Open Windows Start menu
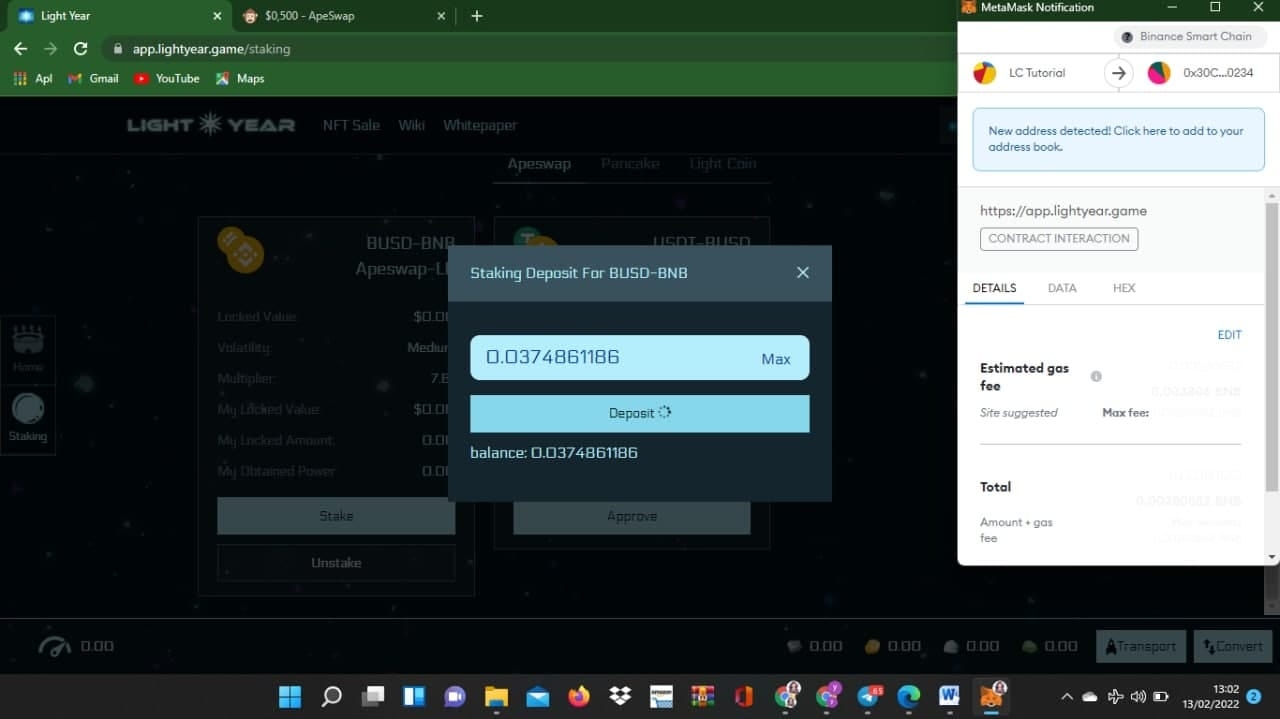The height and width of the screenshot is (719, 1280). (289, 696)
